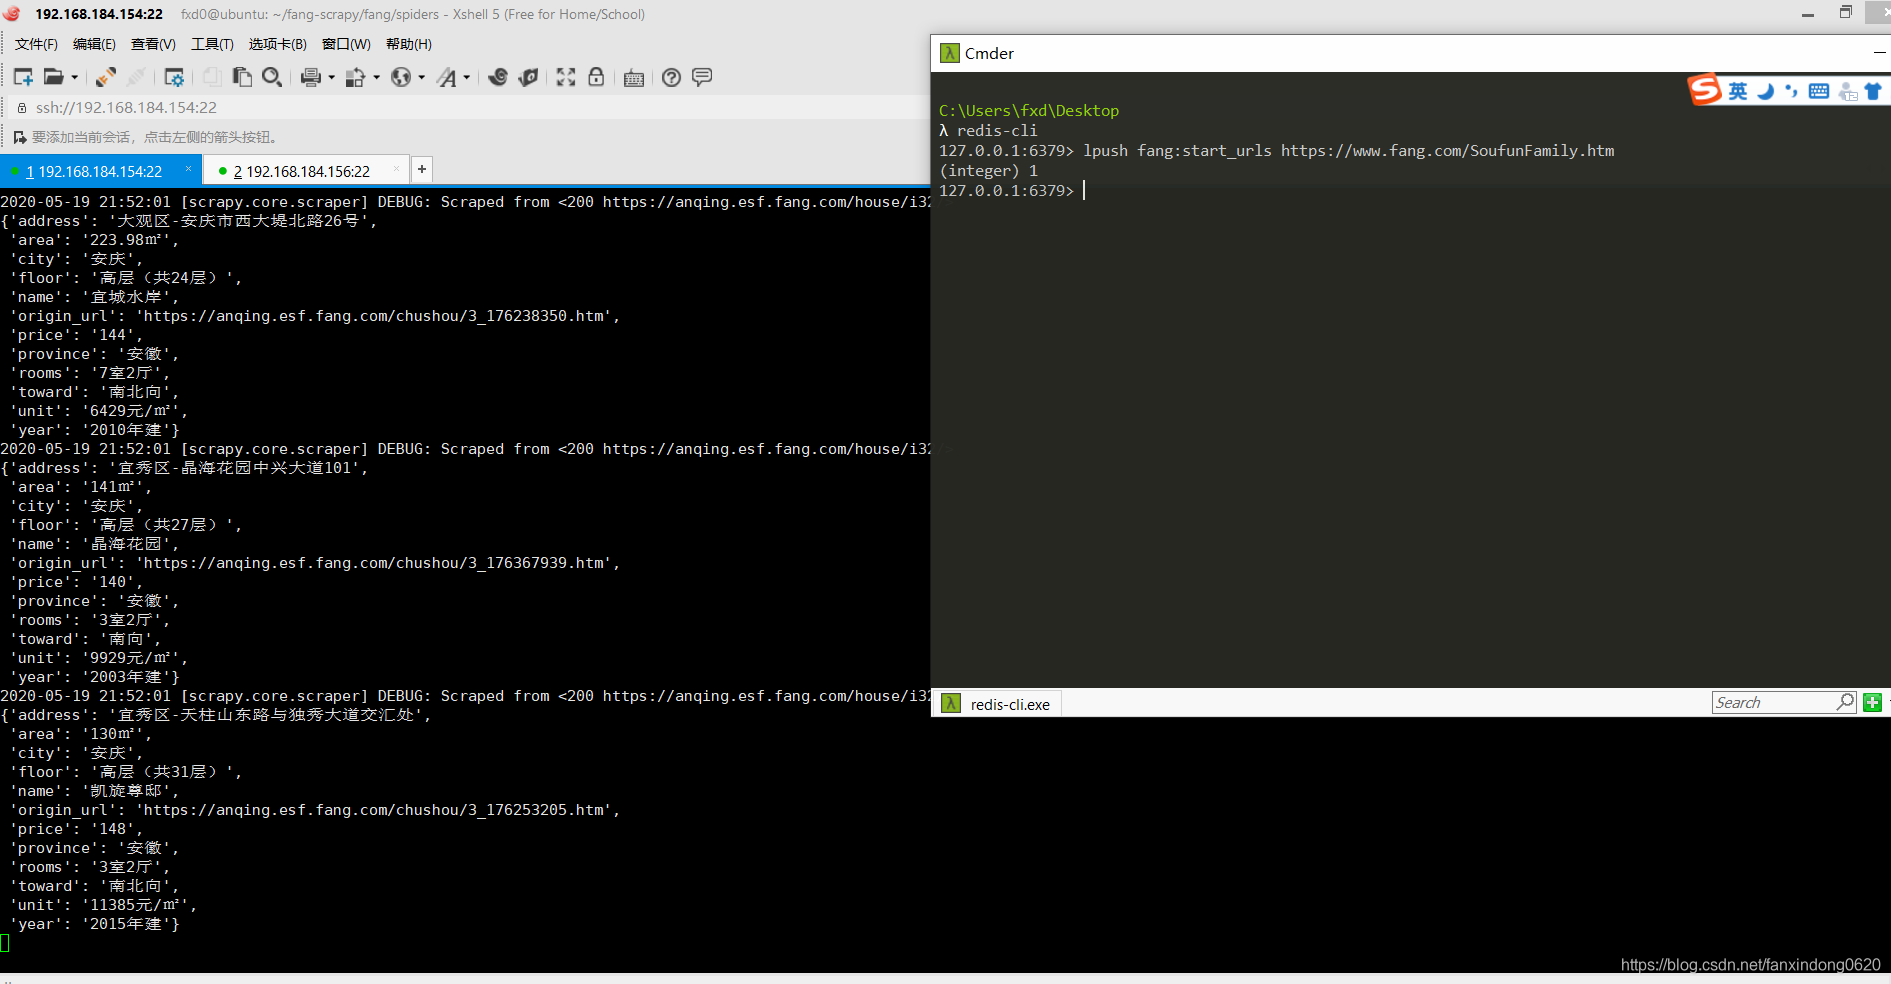Open the Xshell toolbar keyboard icon
The height and width of the screenshot is (984, 1891).
point(634,78)
